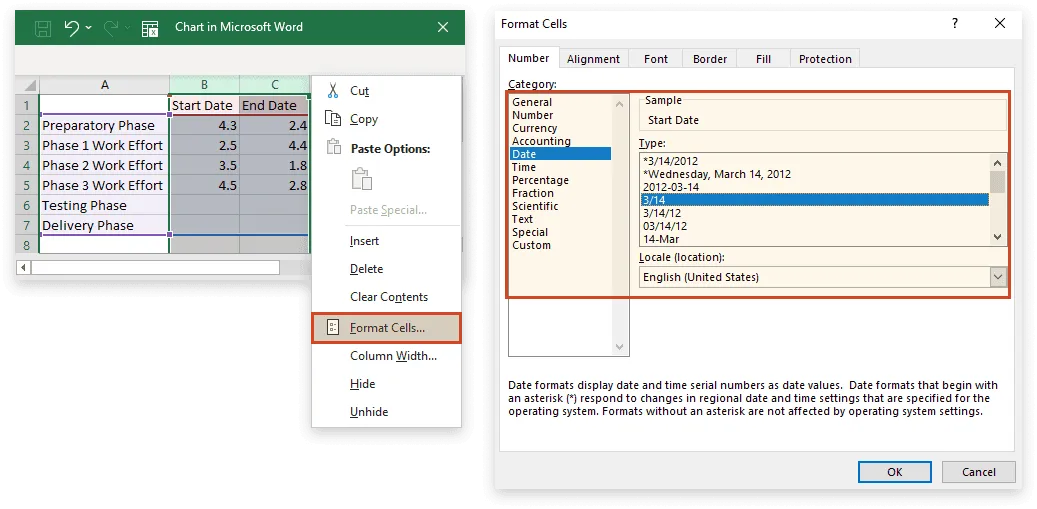This screenshot has height=509, width=1037.
Task: Click the select-all corner of the spreadsheet
Action: tap(27, 85)
